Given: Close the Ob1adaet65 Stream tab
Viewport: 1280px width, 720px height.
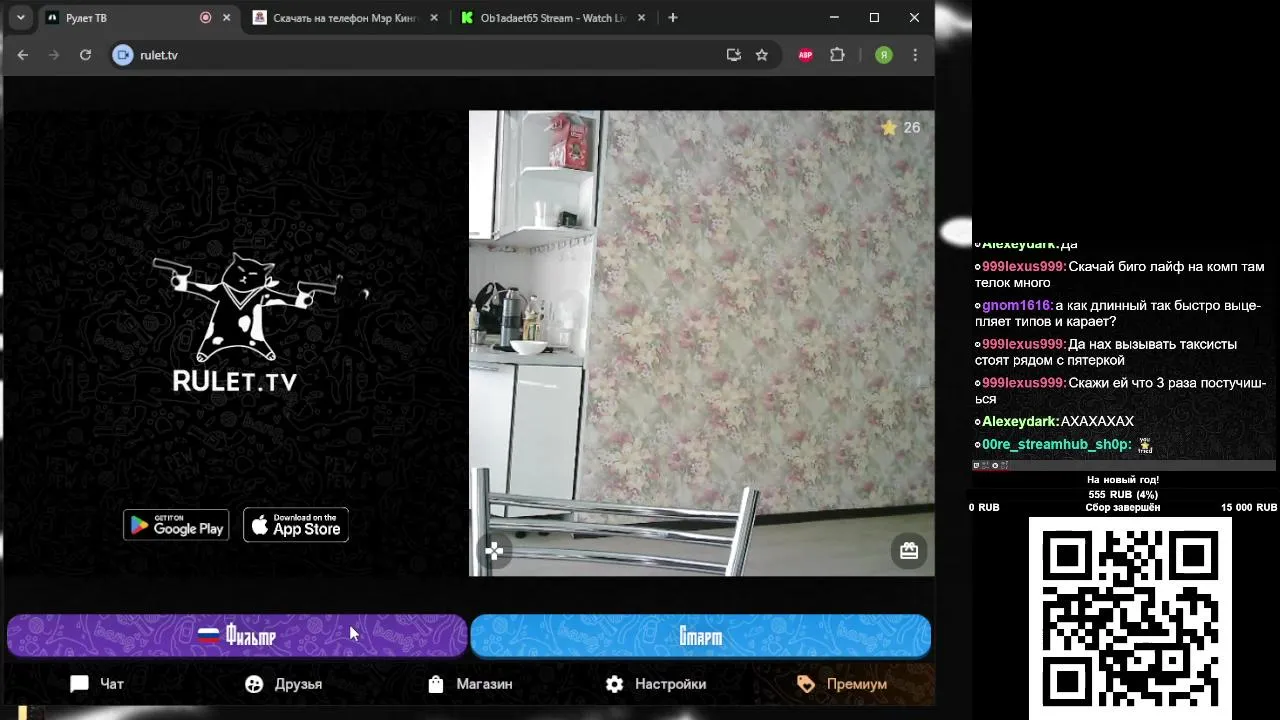Looking at the screenshot, I should click(x=642, y=18).
